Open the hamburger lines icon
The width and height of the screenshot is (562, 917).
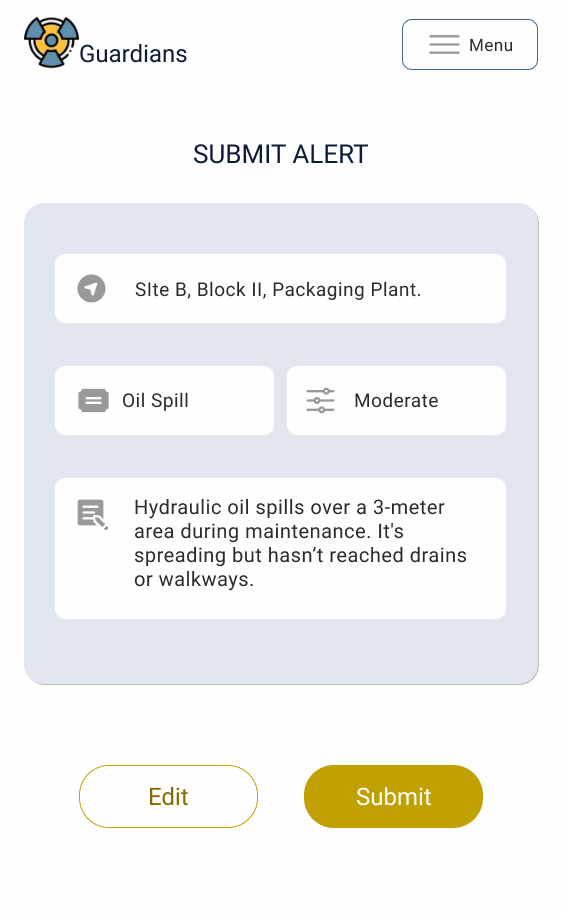pyautogui.click(x=444, y=44)
